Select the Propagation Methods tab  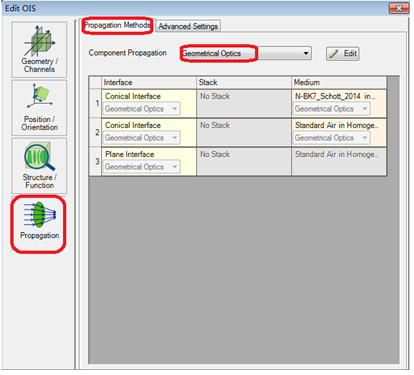[117, 25]
